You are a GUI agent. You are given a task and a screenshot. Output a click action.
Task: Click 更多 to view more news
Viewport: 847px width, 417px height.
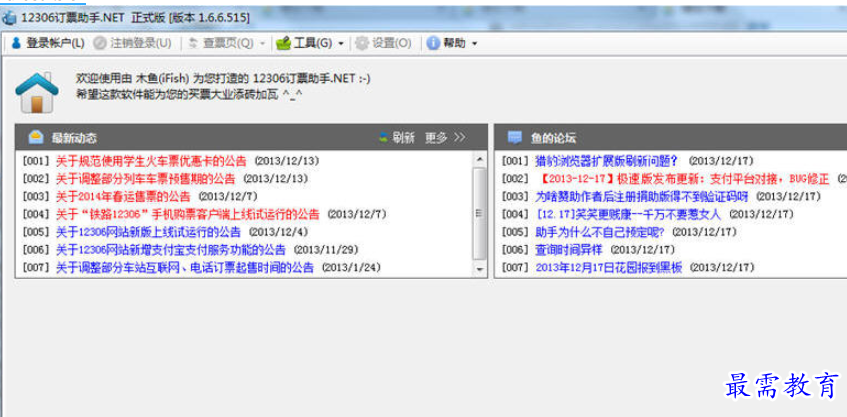tap(436, 138)
